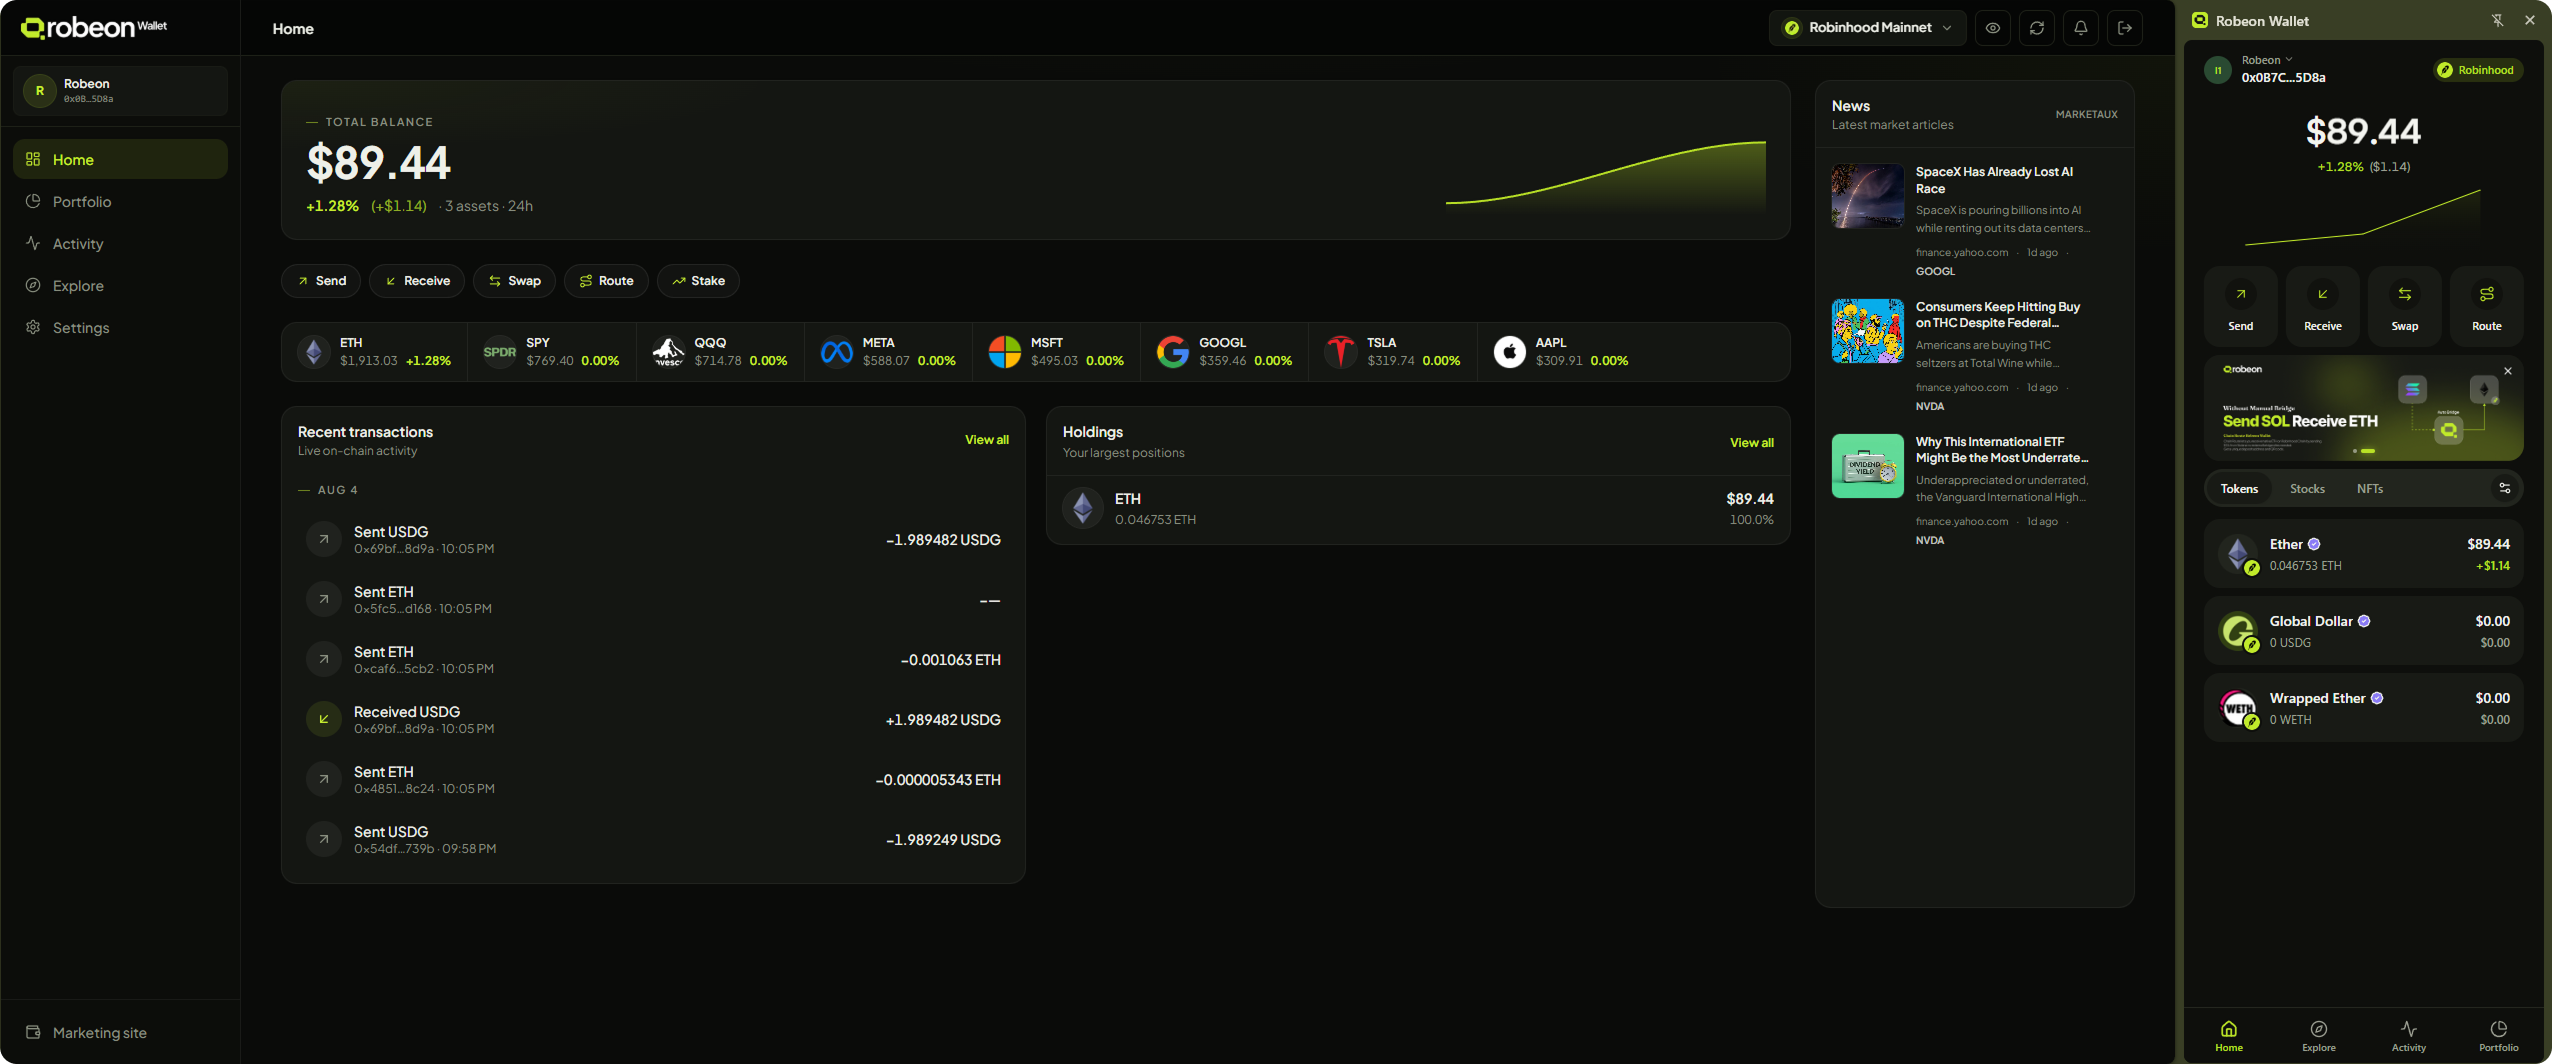This screenshot has width=2552, height=1064.
Task: Go to Activity in the left sidebar
Action: tap(120, 243)
